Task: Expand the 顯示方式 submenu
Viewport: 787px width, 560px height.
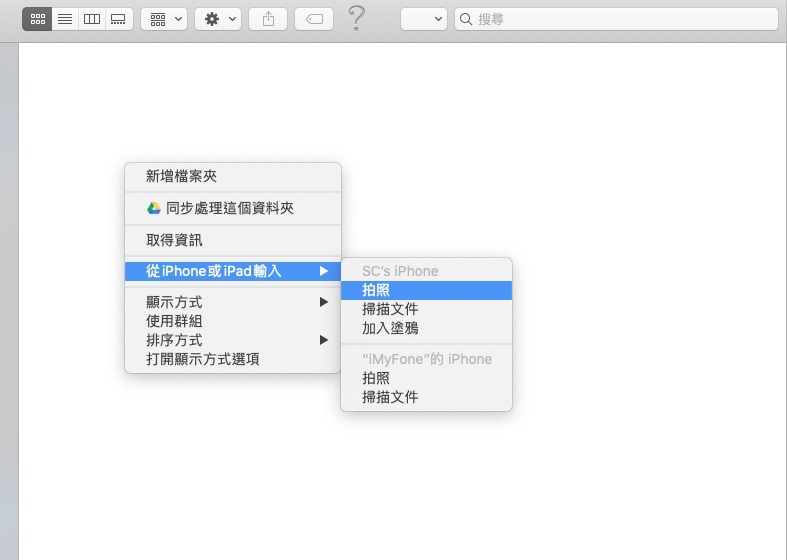Action: (x=233, y=302)
